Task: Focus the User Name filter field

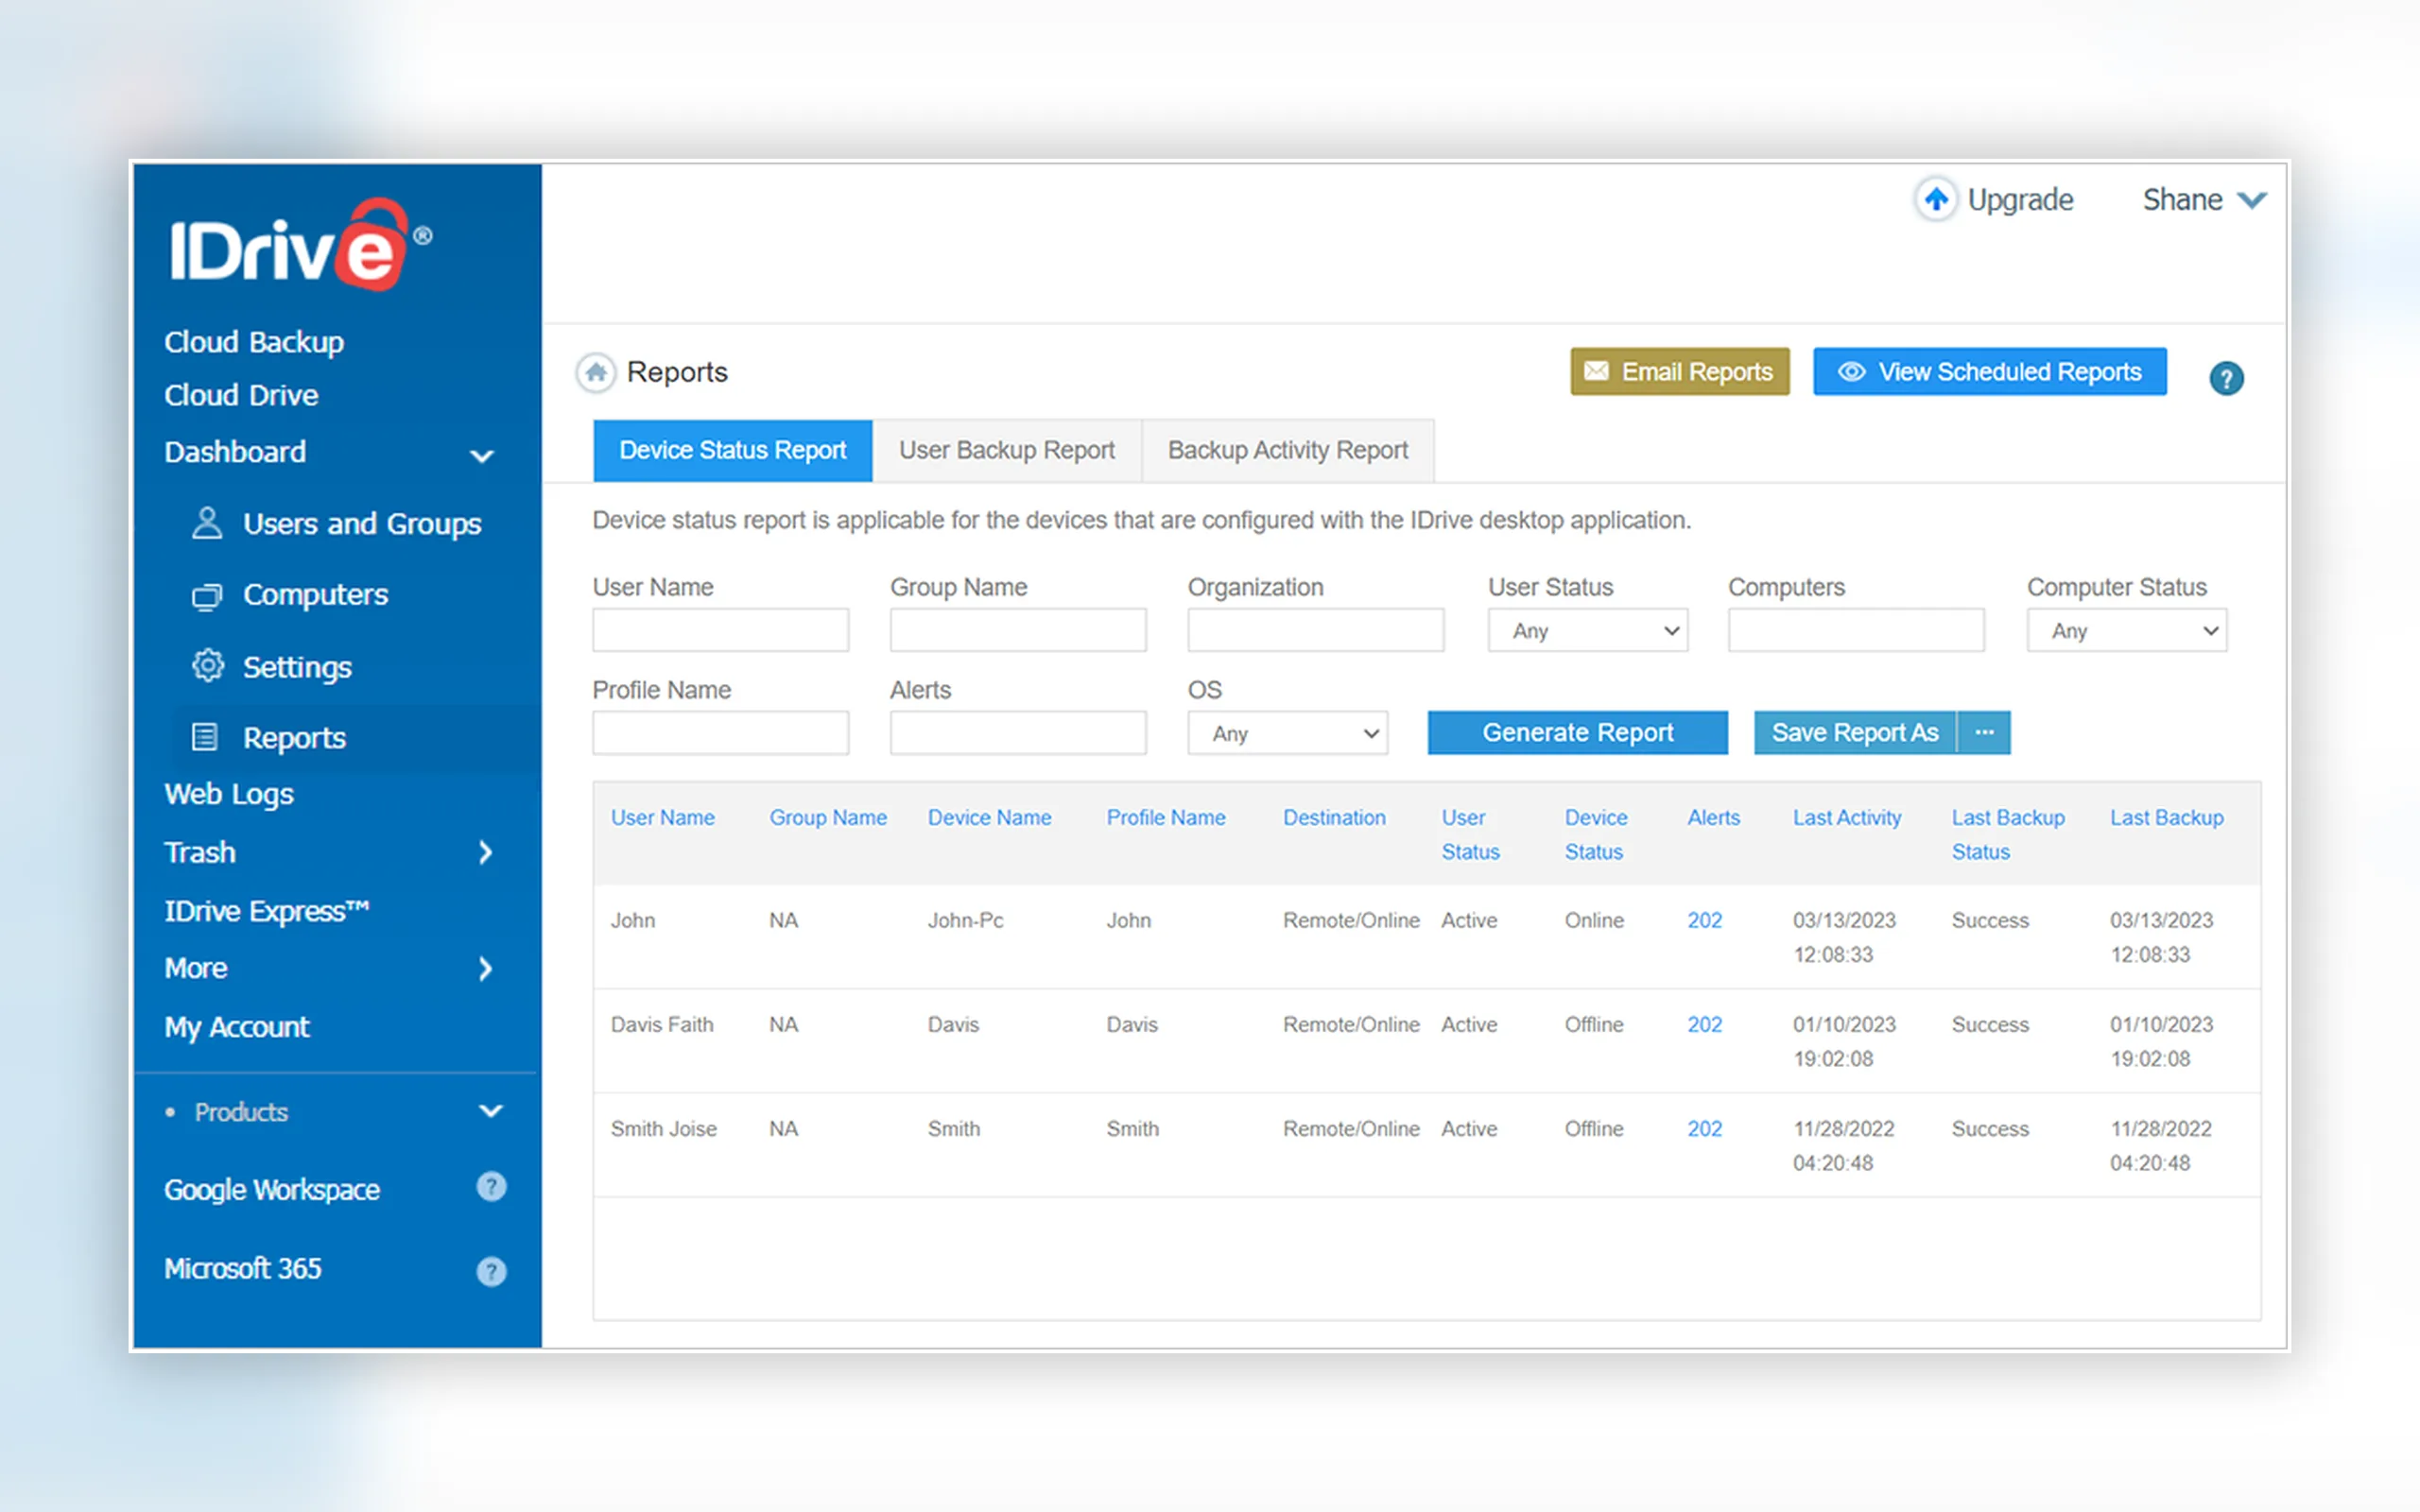Action: click(720, 631)
